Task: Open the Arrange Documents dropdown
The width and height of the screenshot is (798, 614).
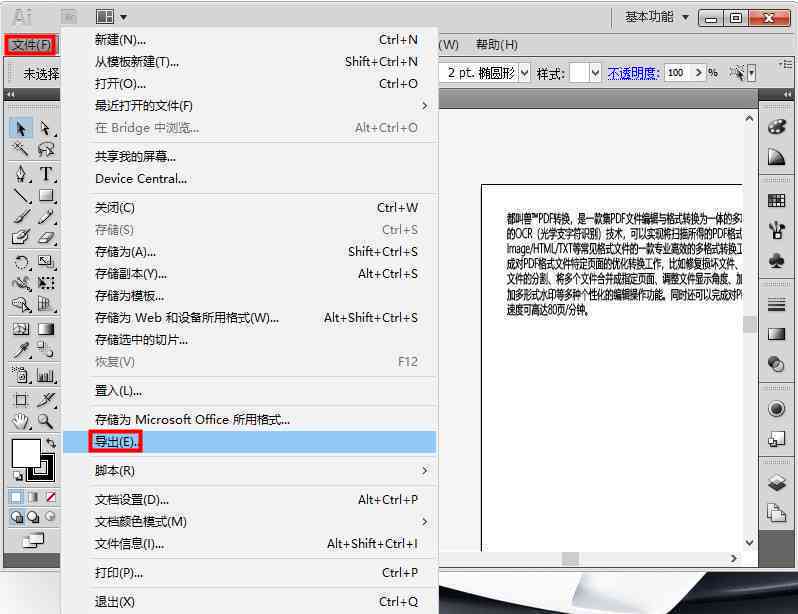Action: tap(111, 17)
